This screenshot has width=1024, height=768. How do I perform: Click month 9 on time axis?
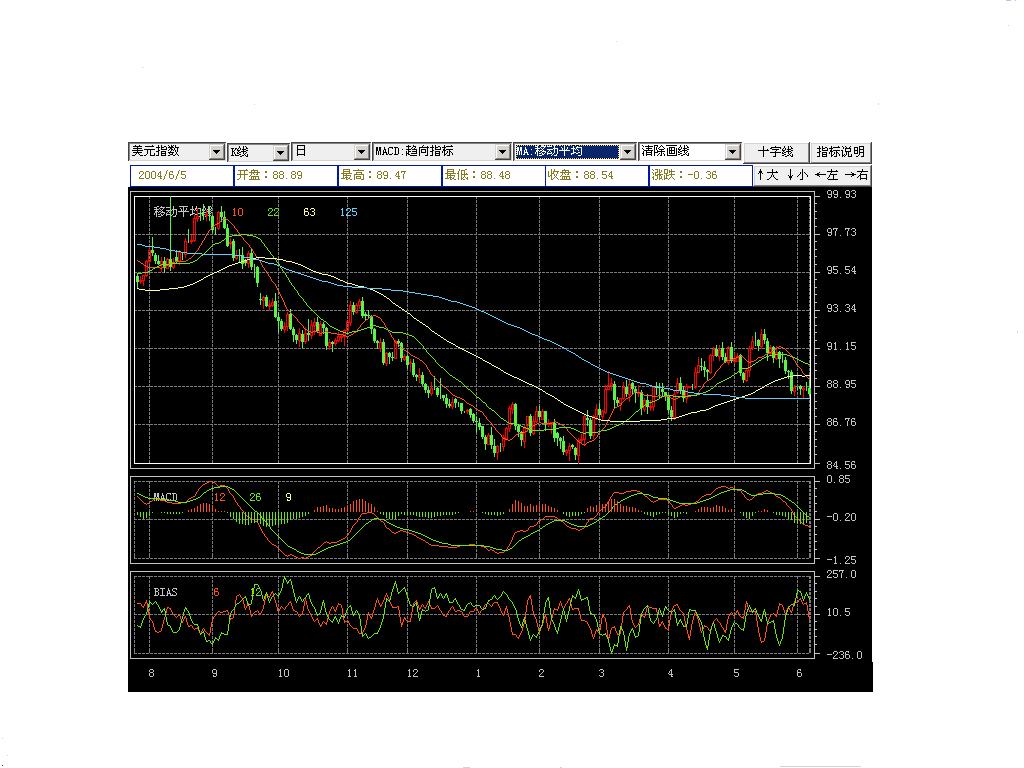[x=214, y=673]
